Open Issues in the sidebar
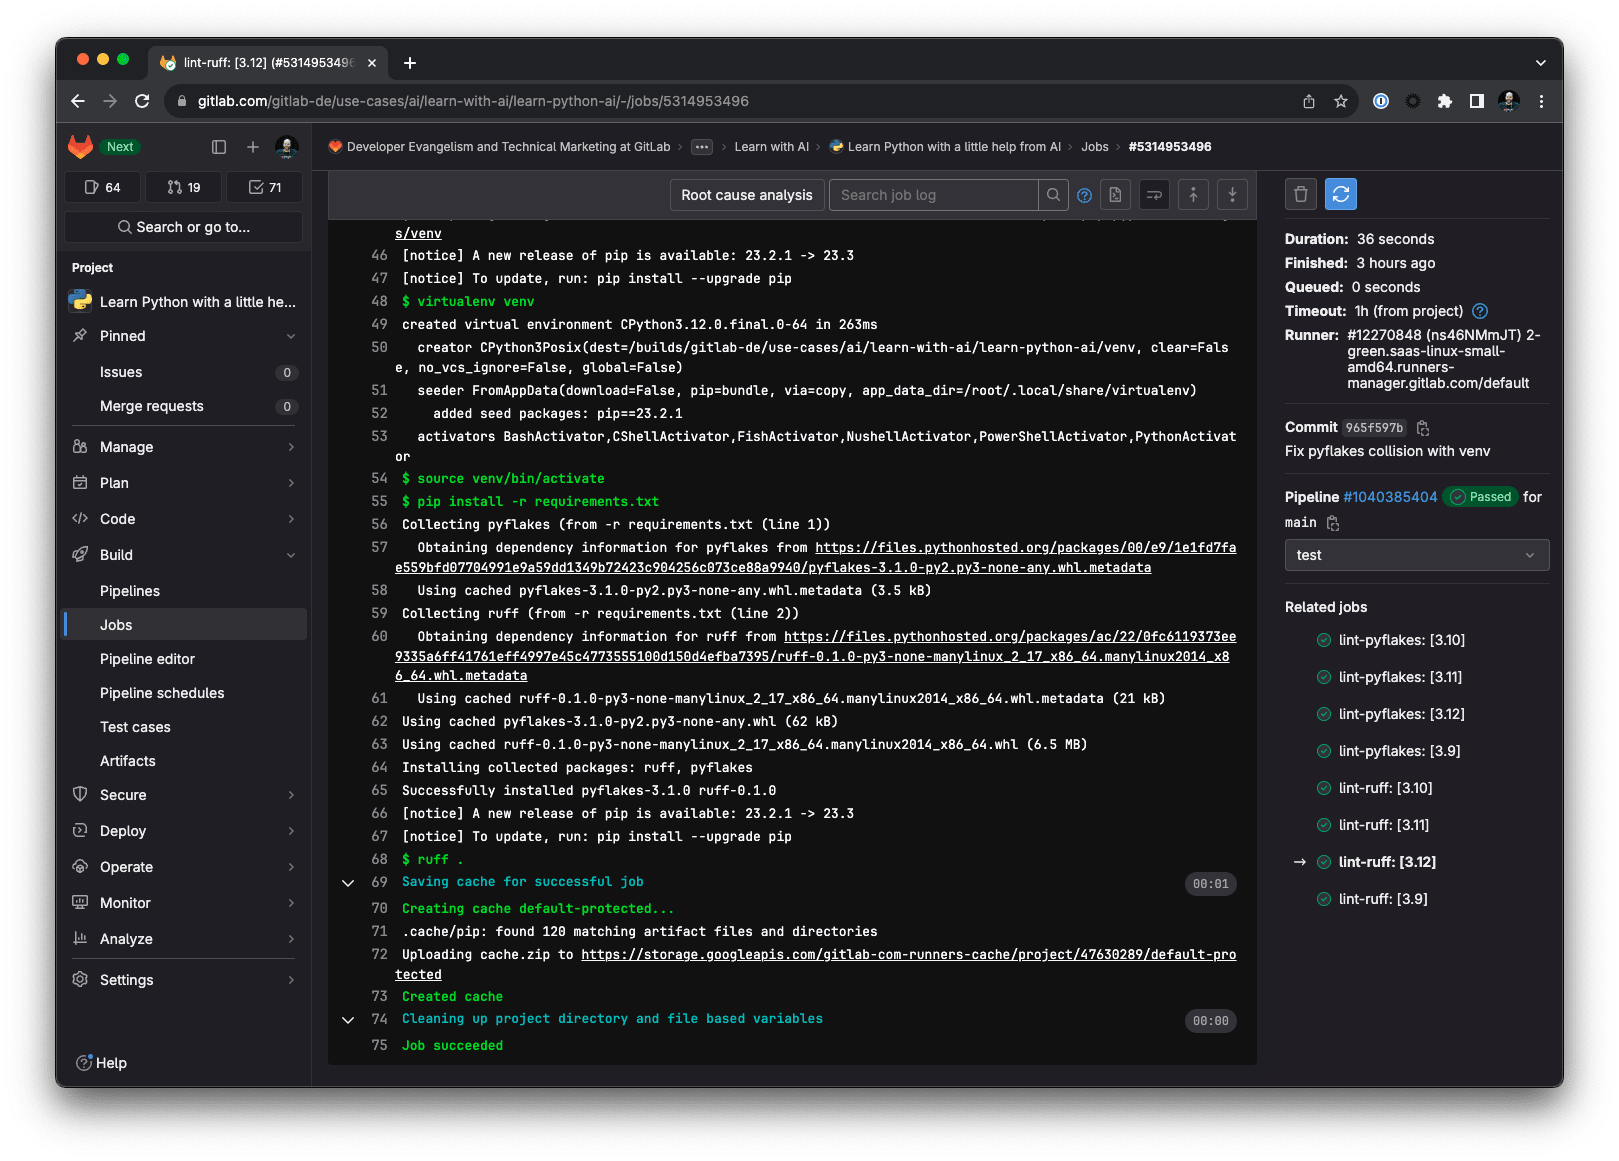This screenshot has width=1619, height=1161. coord(184,372)
